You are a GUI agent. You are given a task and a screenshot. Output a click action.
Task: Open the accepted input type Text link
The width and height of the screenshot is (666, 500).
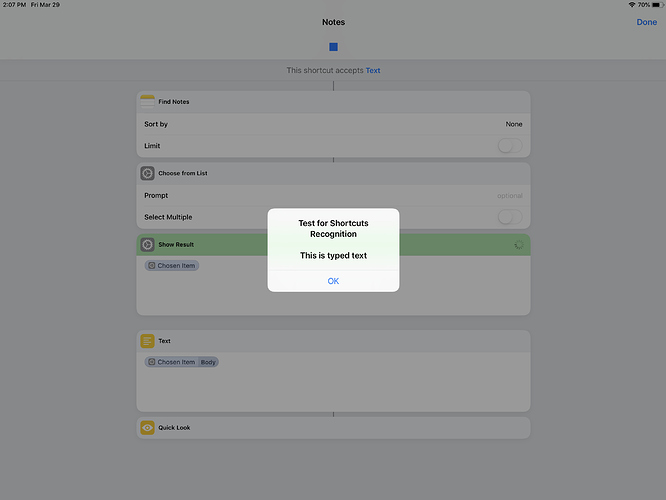coord(373,71)
